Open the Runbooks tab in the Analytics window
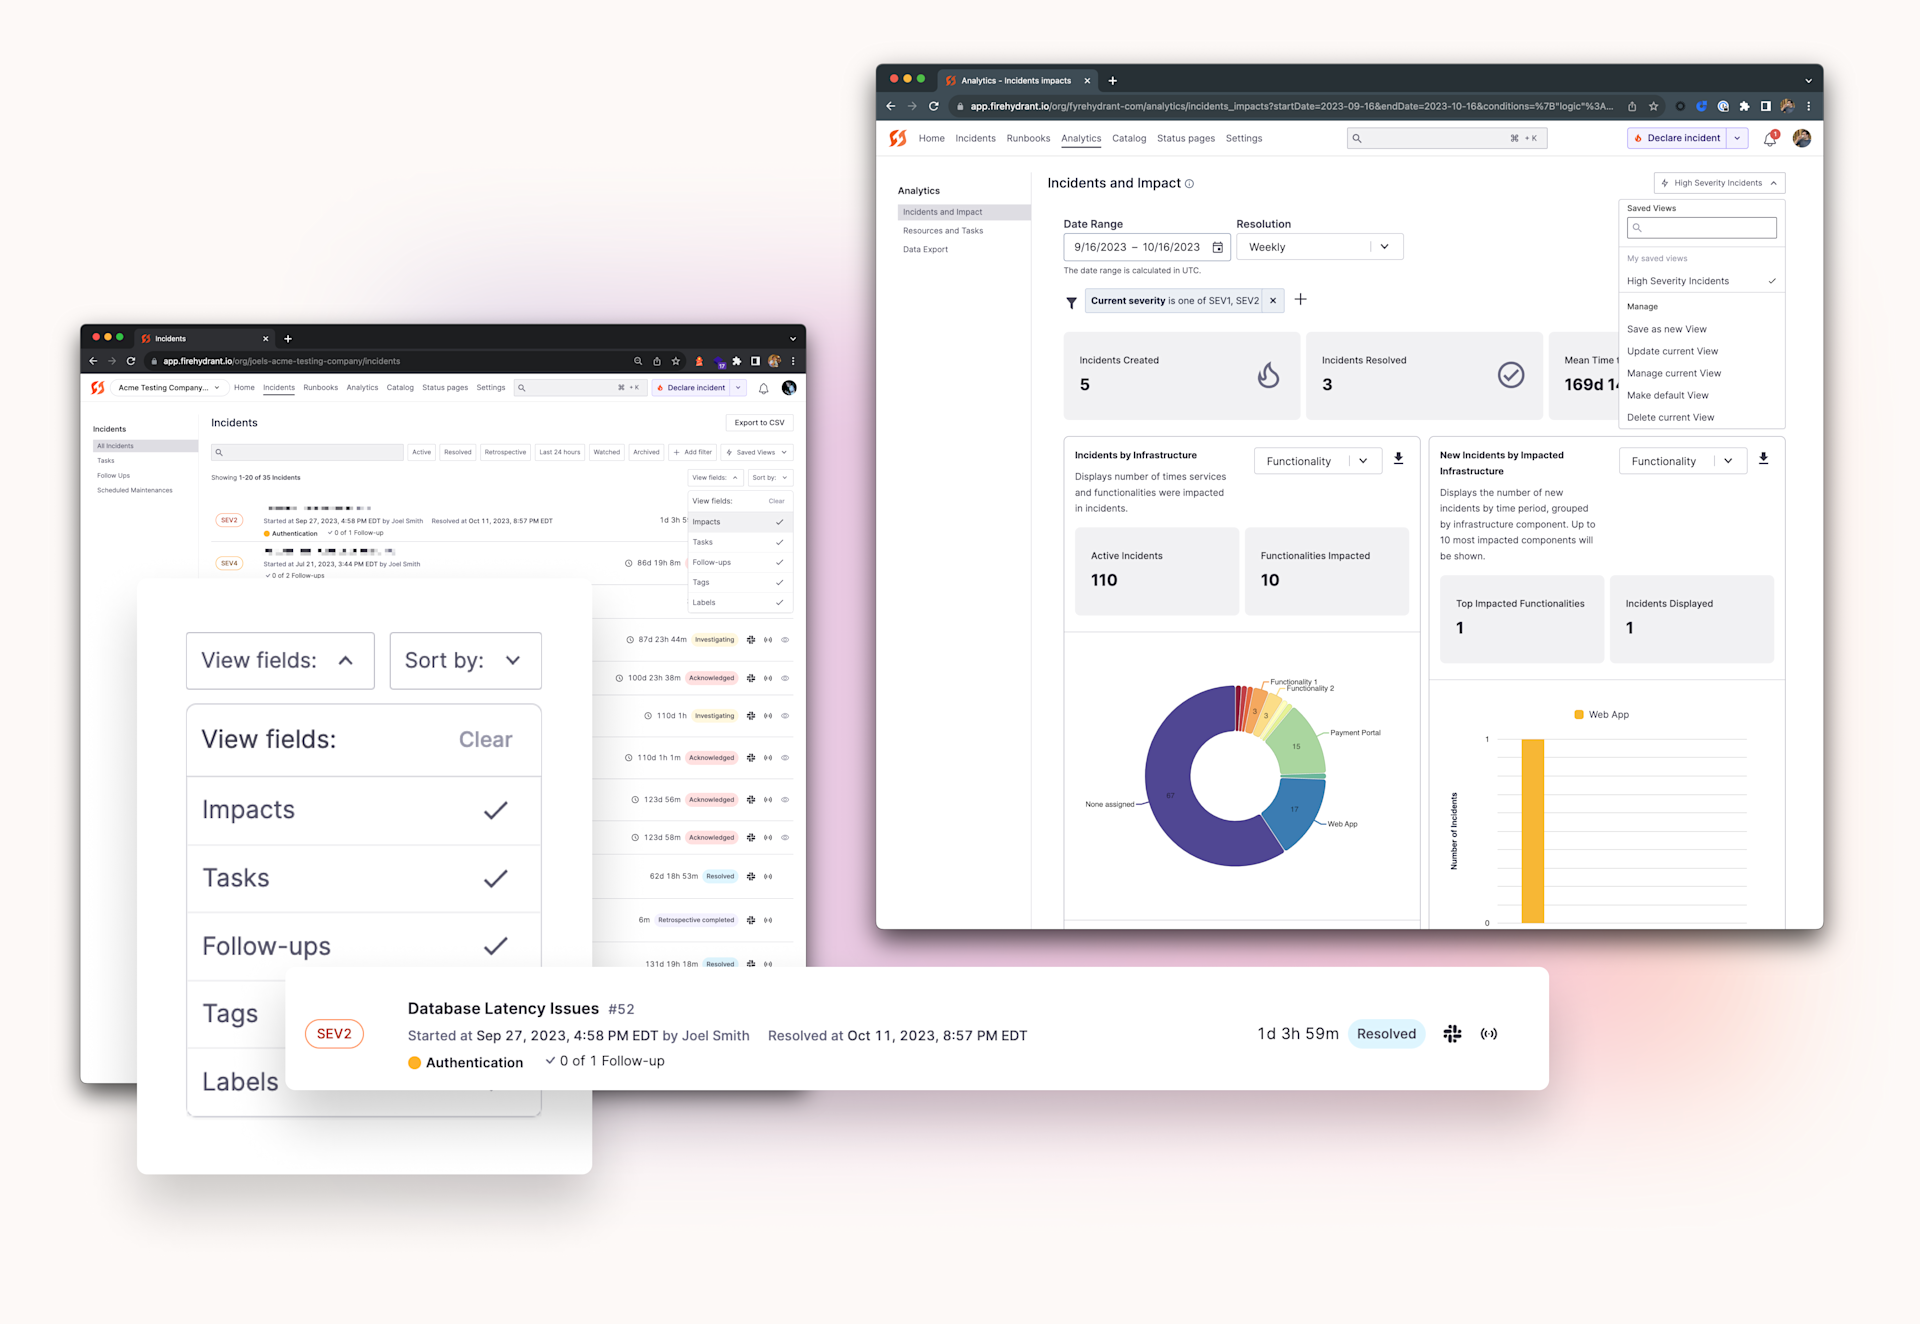Viewport: 1920px width, 1324px height. coord(1027,139)
